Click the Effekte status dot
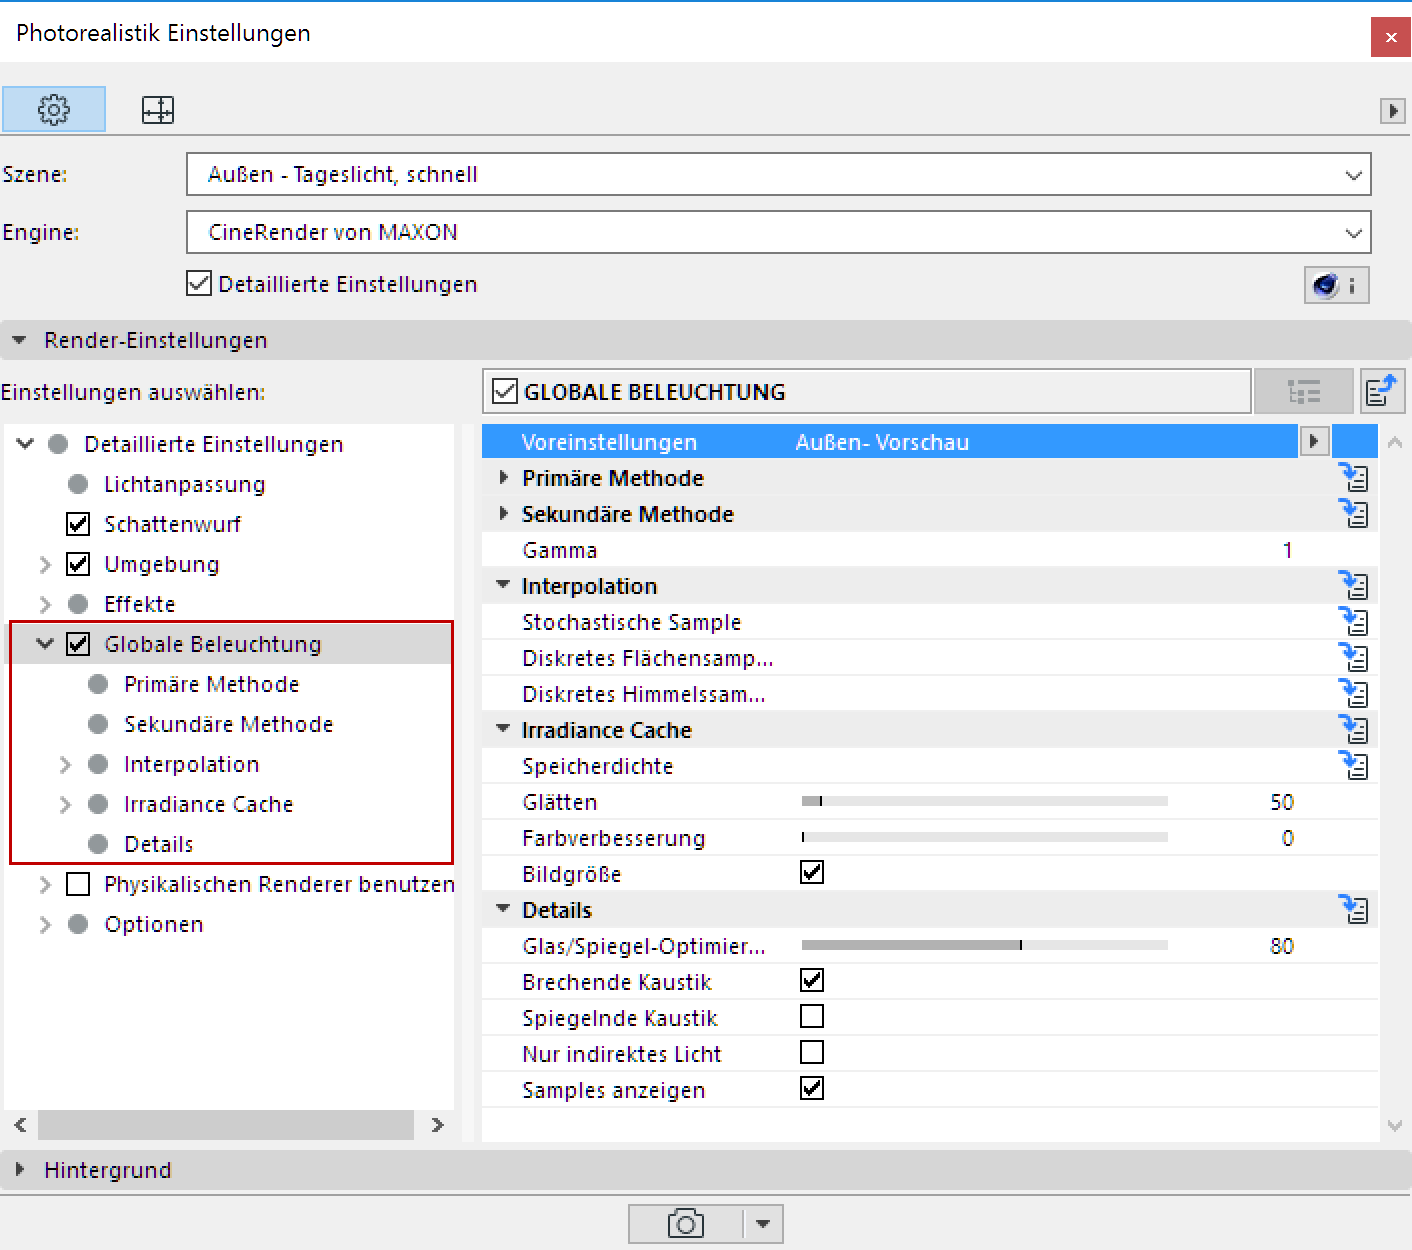 point(78,604)
